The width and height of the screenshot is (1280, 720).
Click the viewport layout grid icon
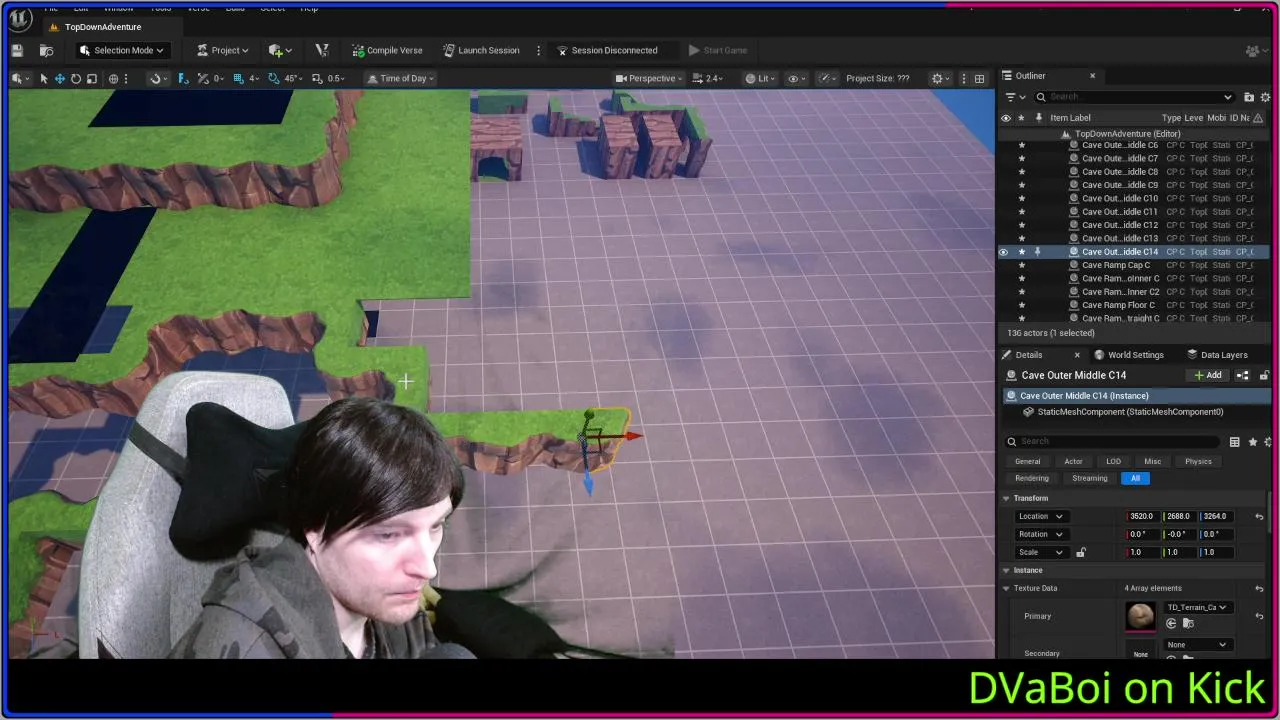(979, 78)
